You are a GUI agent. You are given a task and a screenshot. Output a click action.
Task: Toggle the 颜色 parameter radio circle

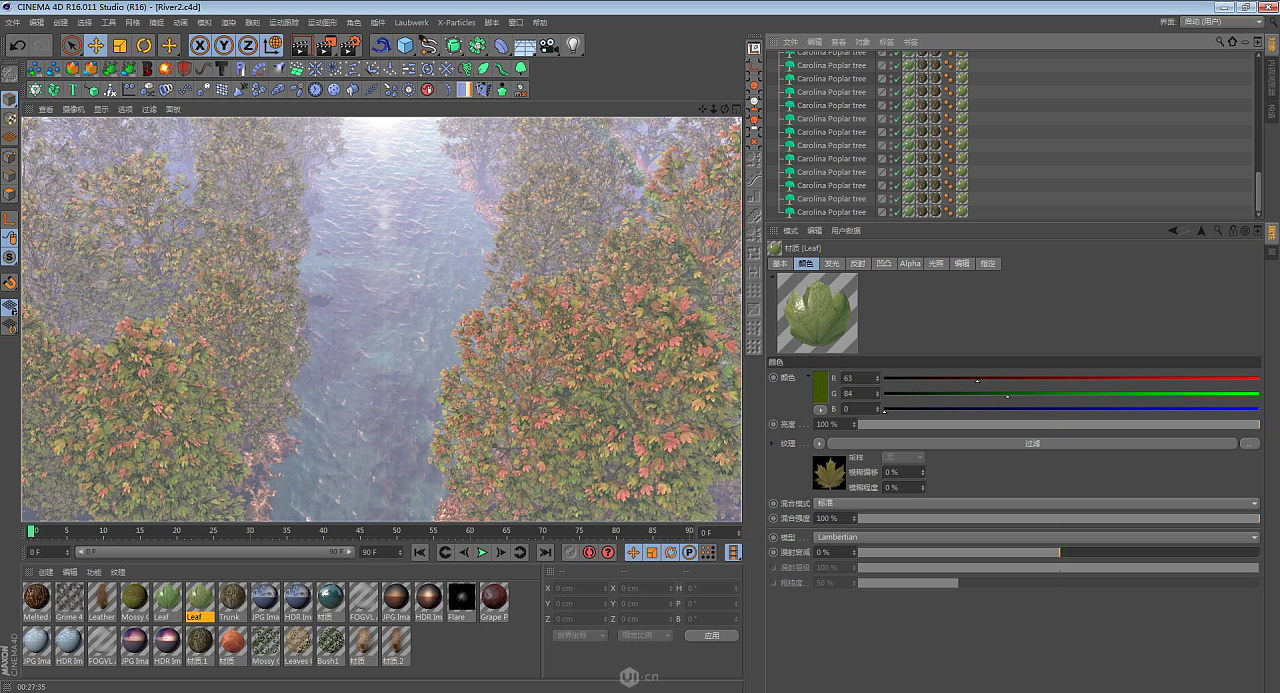tap(774, 378)
